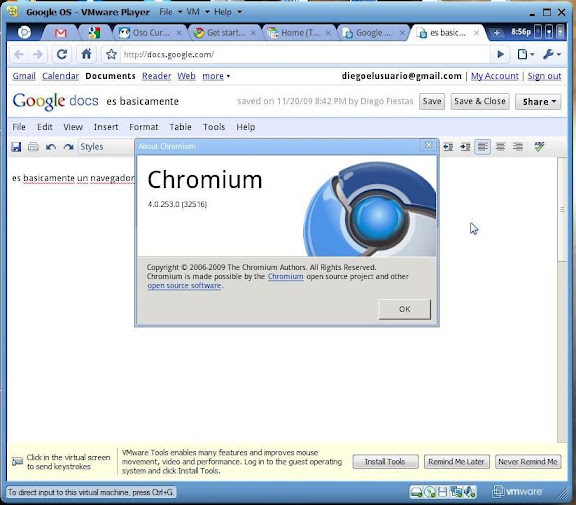Click the address bar URL field
Viewport: 576px width, 505px height.
pyautogui.click(x=305, y=55)
